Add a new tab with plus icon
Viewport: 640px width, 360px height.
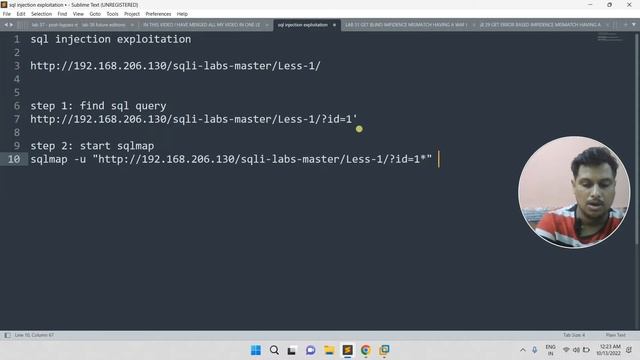point(625,25)
